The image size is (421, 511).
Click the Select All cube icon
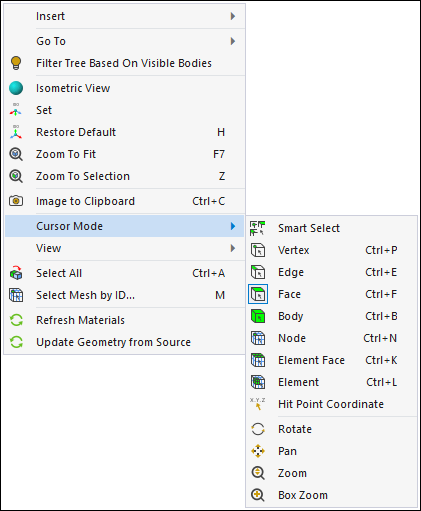pos(16,273)
